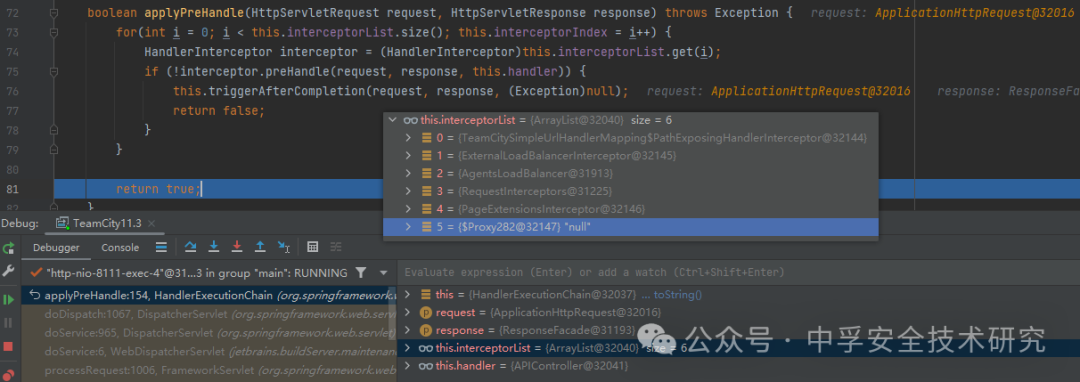Select doService:965 DispatcherServlet frame
1080x382 pixels.
coord(209,333)
